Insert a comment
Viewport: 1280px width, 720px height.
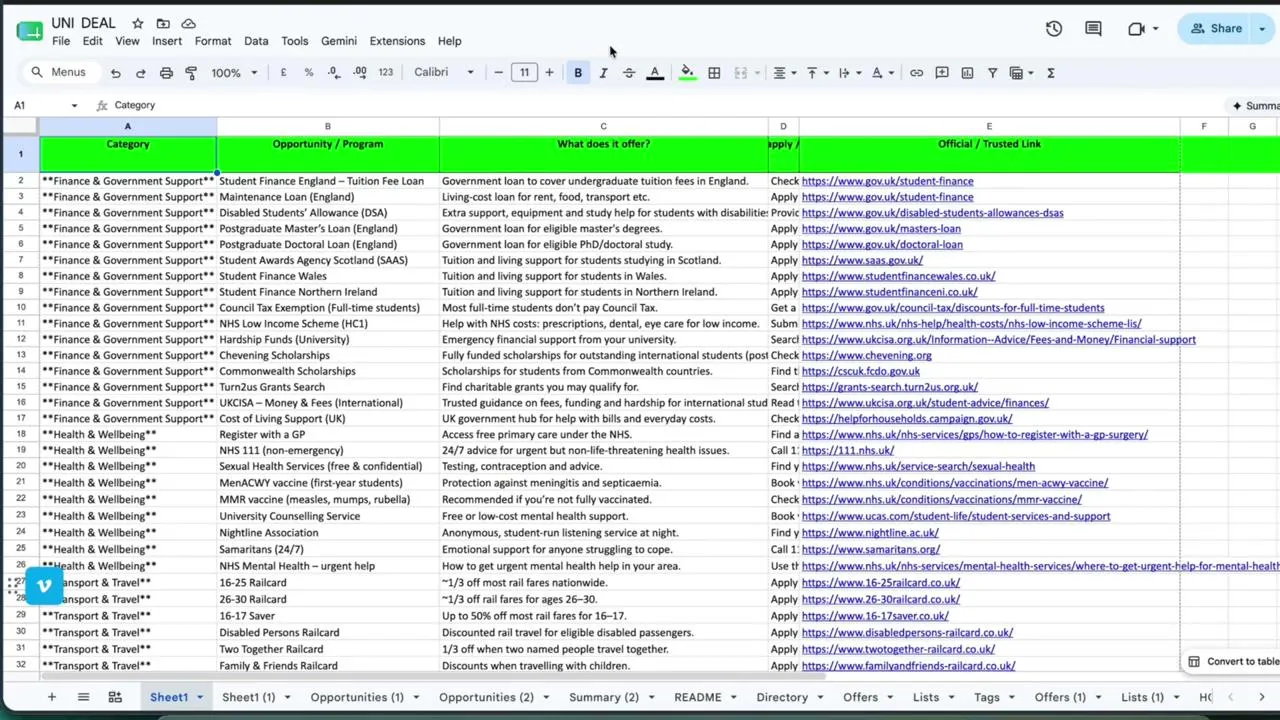941,73
